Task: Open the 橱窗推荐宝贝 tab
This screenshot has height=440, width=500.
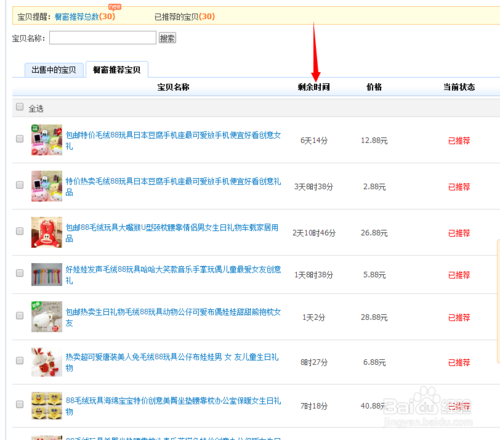Action: 117,70
